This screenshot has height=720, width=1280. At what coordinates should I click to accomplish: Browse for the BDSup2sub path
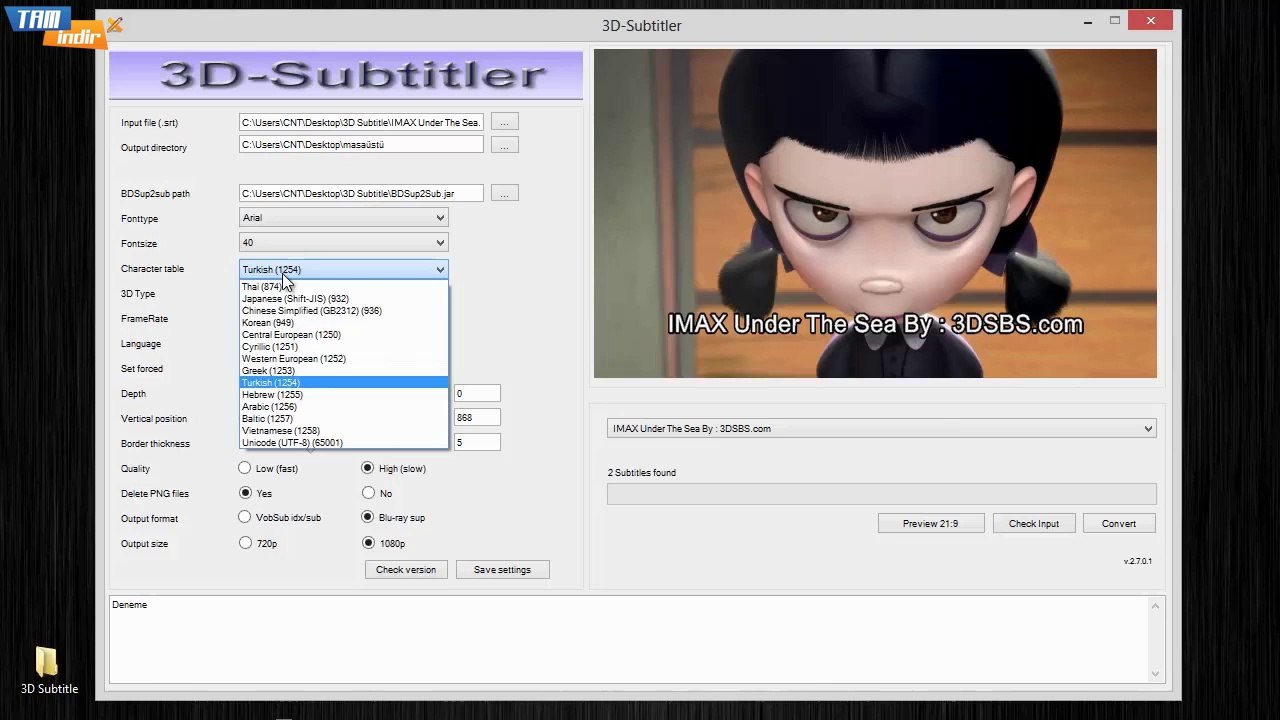click(x=504, y=193)
